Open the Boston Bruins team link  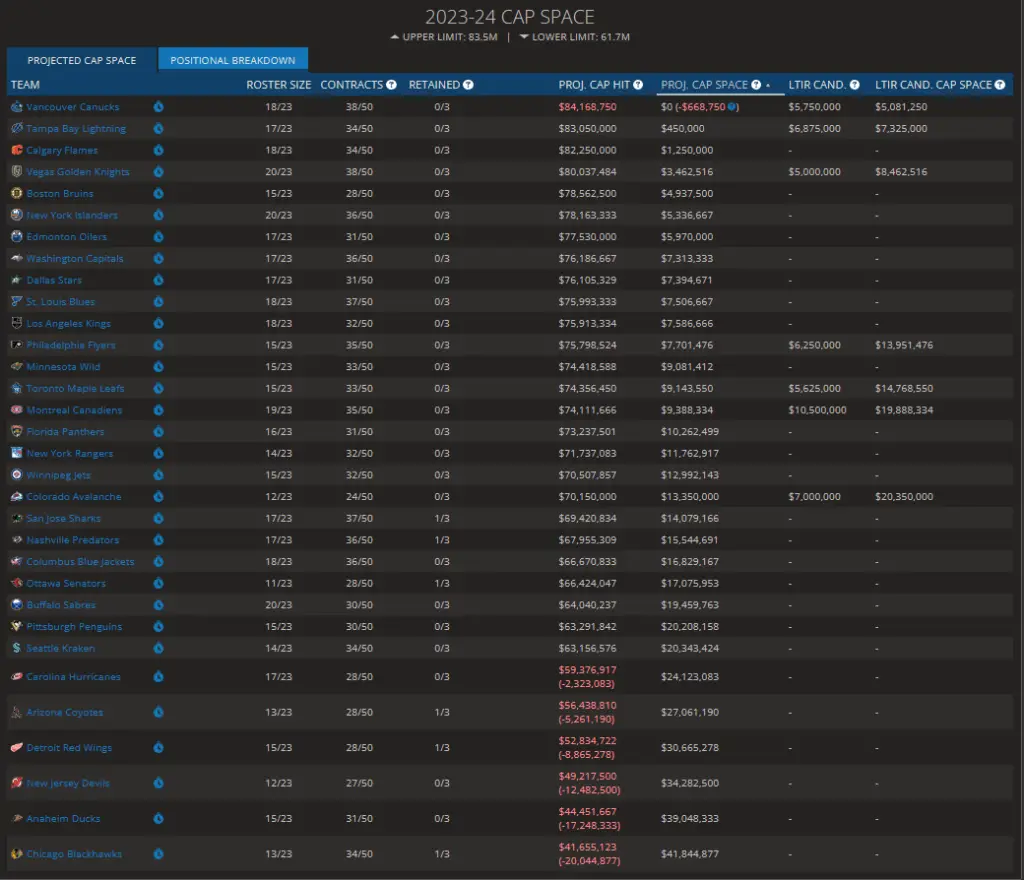tap(59, 193)
